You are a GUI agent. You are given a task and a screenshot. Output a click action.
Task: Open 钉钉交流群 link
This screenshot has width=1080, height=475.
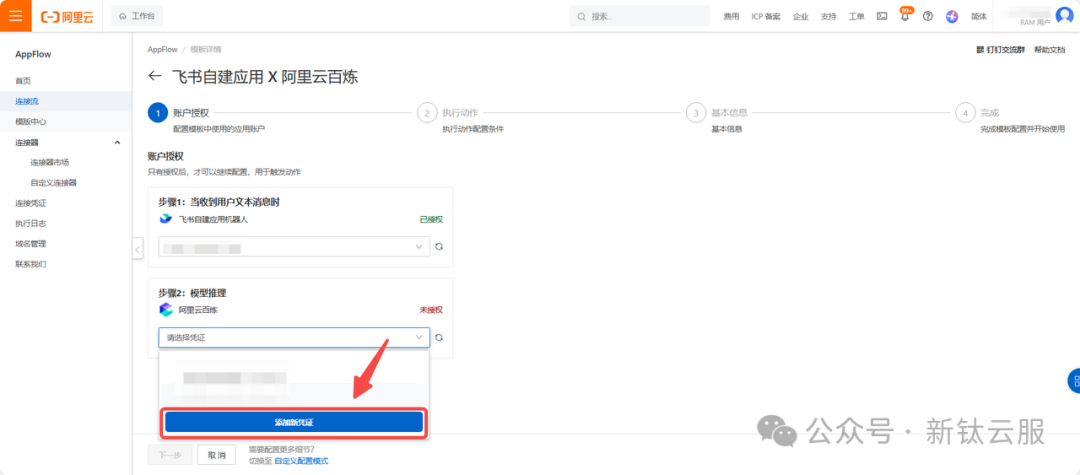coord(1000,50)
